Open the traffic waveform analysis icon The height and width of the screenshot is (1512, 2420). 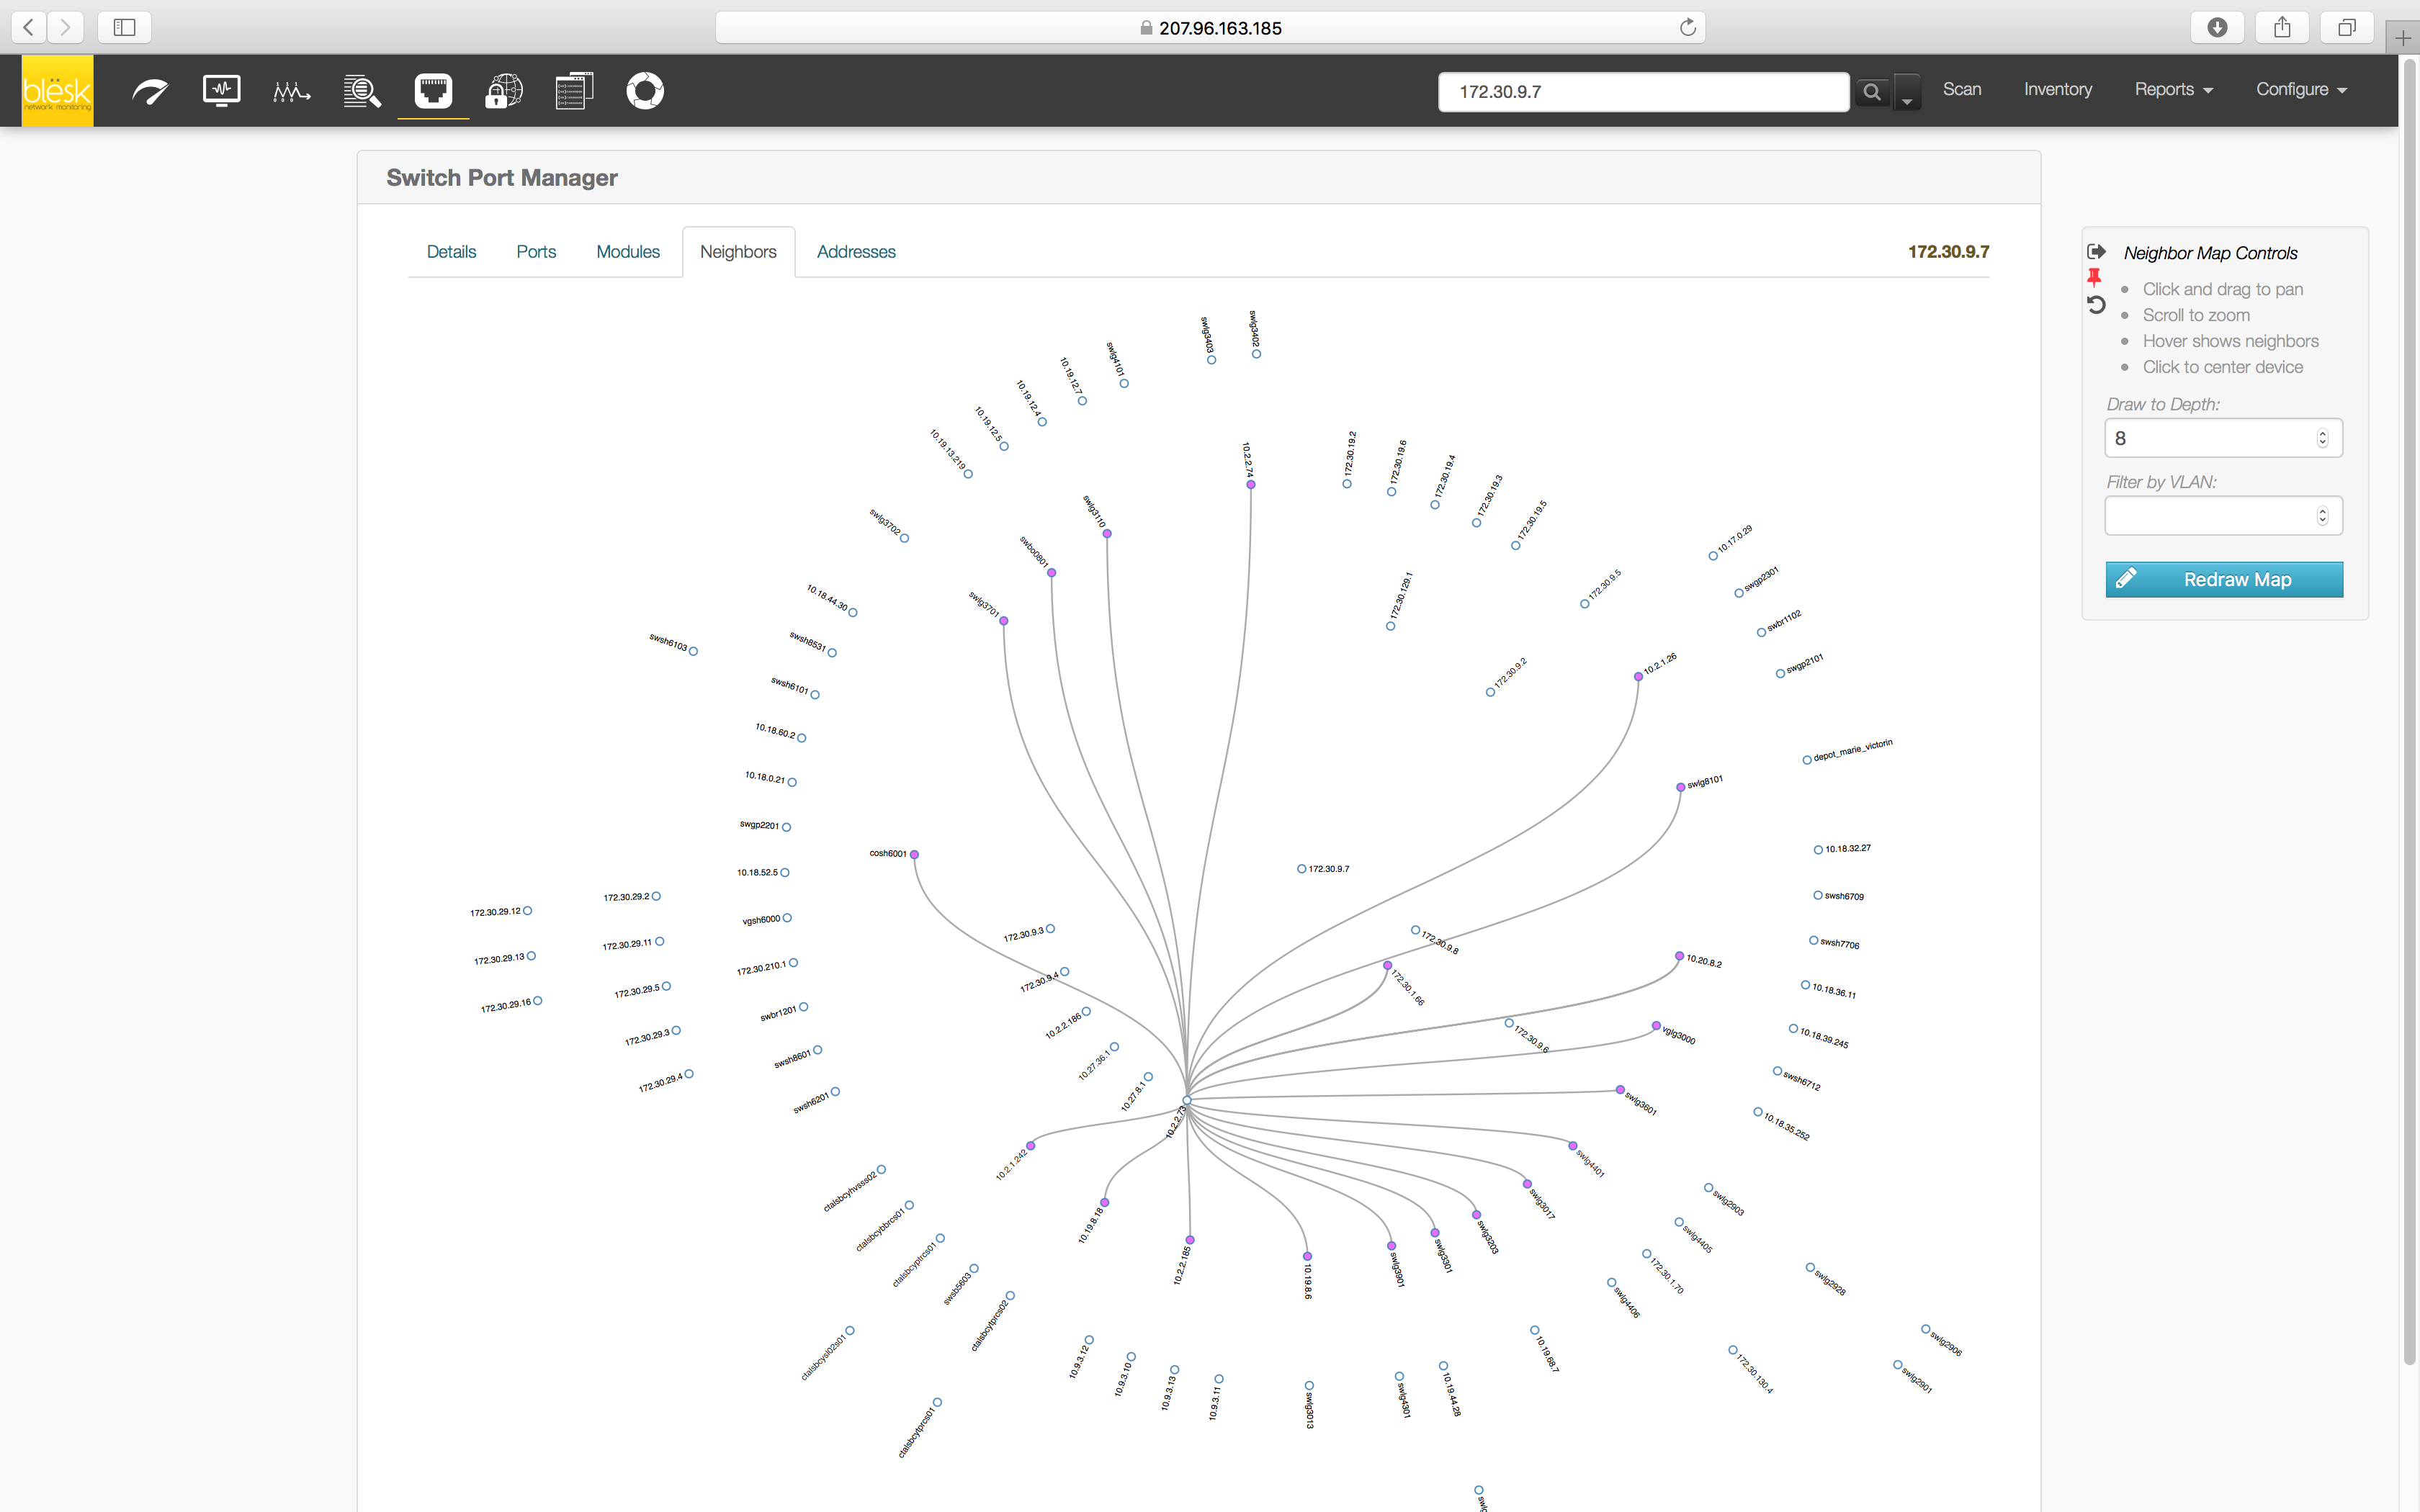coord(291,91)
